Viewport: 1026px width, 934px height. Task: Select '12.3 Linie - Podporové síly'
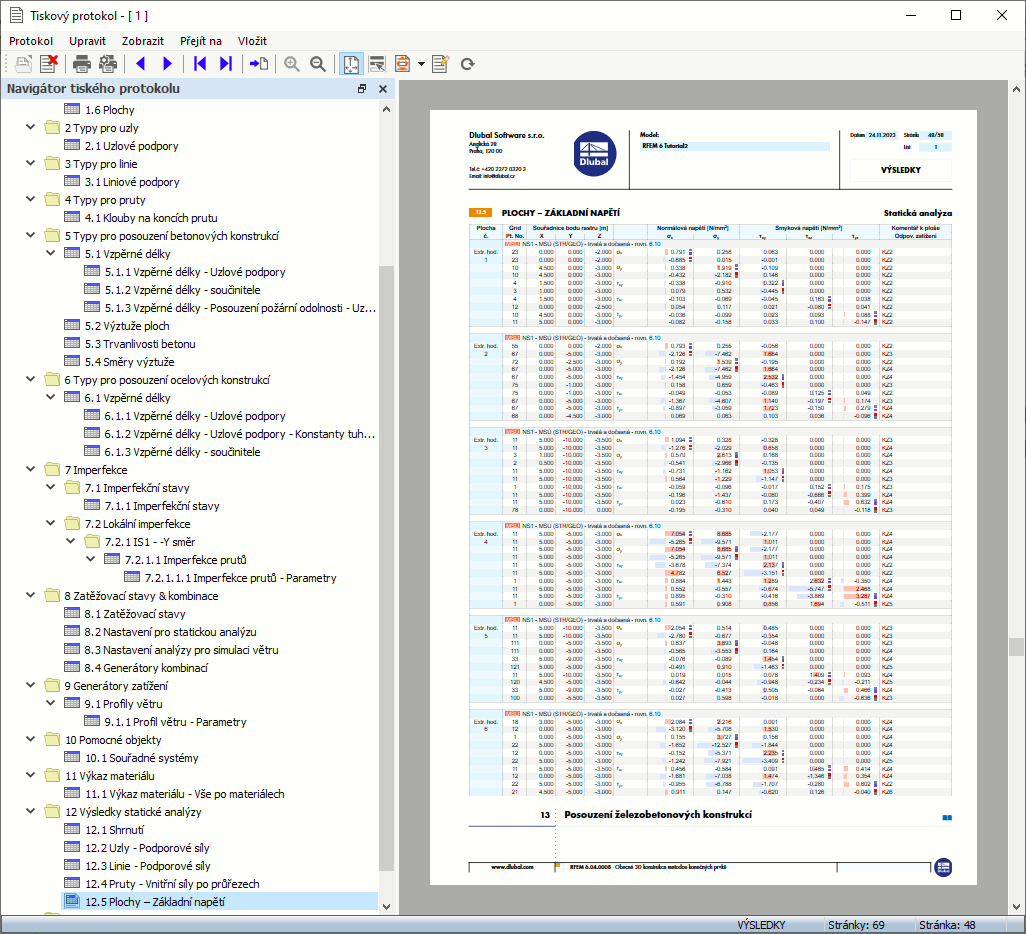pyautogui.click(x=147, y=866)
